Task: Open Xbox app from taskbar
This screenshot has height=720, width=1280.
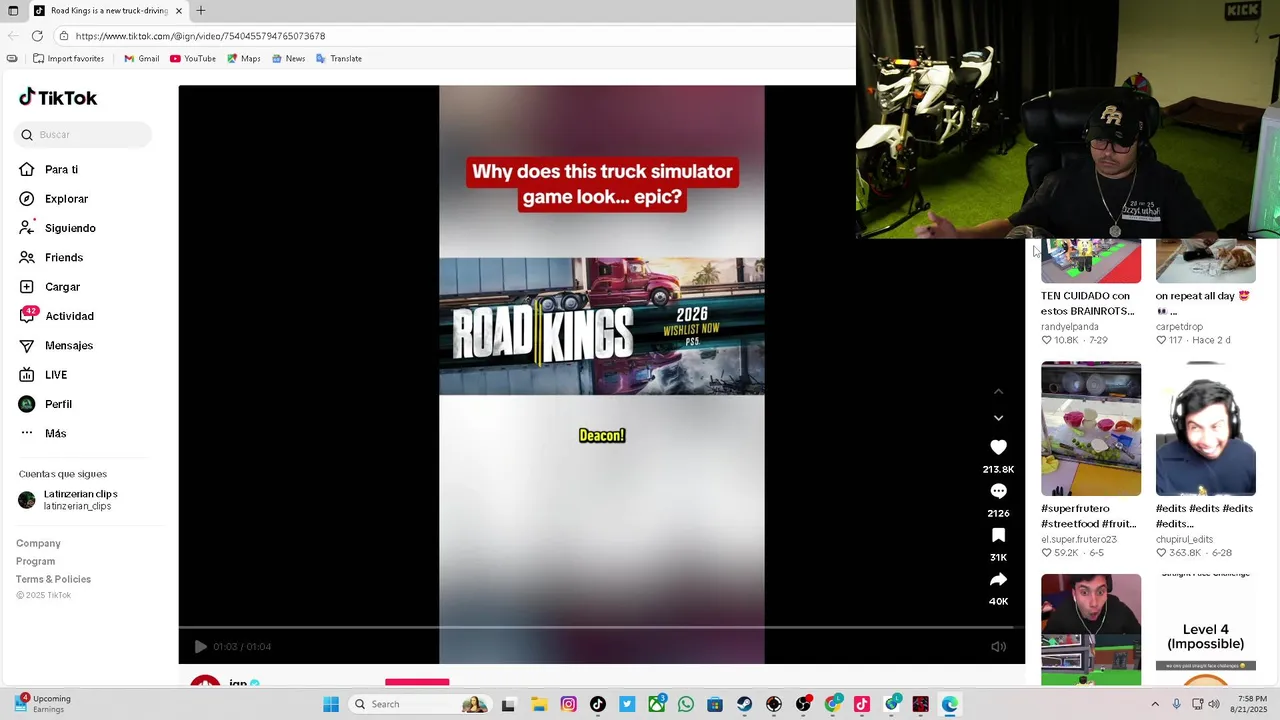Action: coord(656,704)
